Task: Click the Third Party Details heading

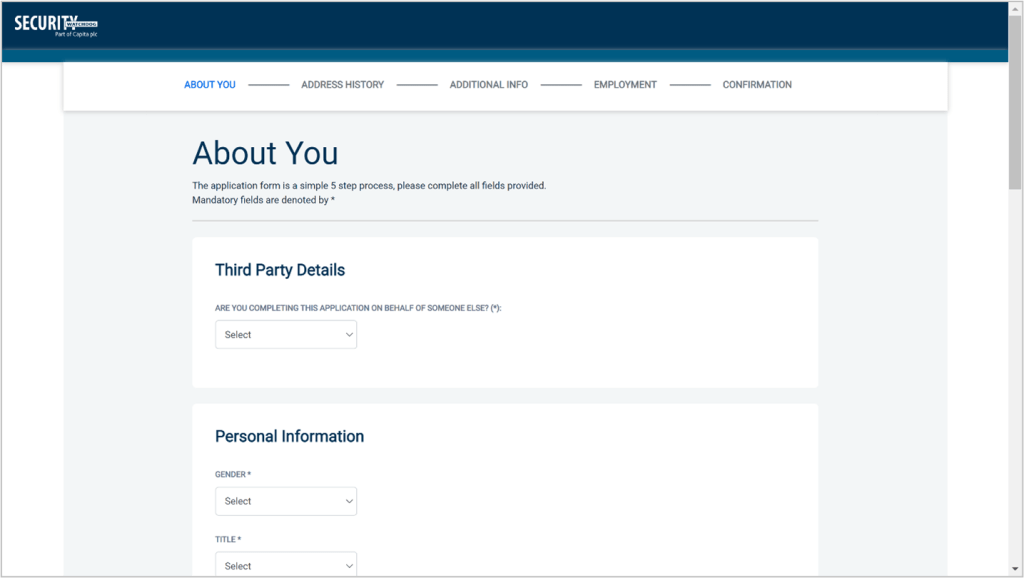Action: tap(280, 270)
